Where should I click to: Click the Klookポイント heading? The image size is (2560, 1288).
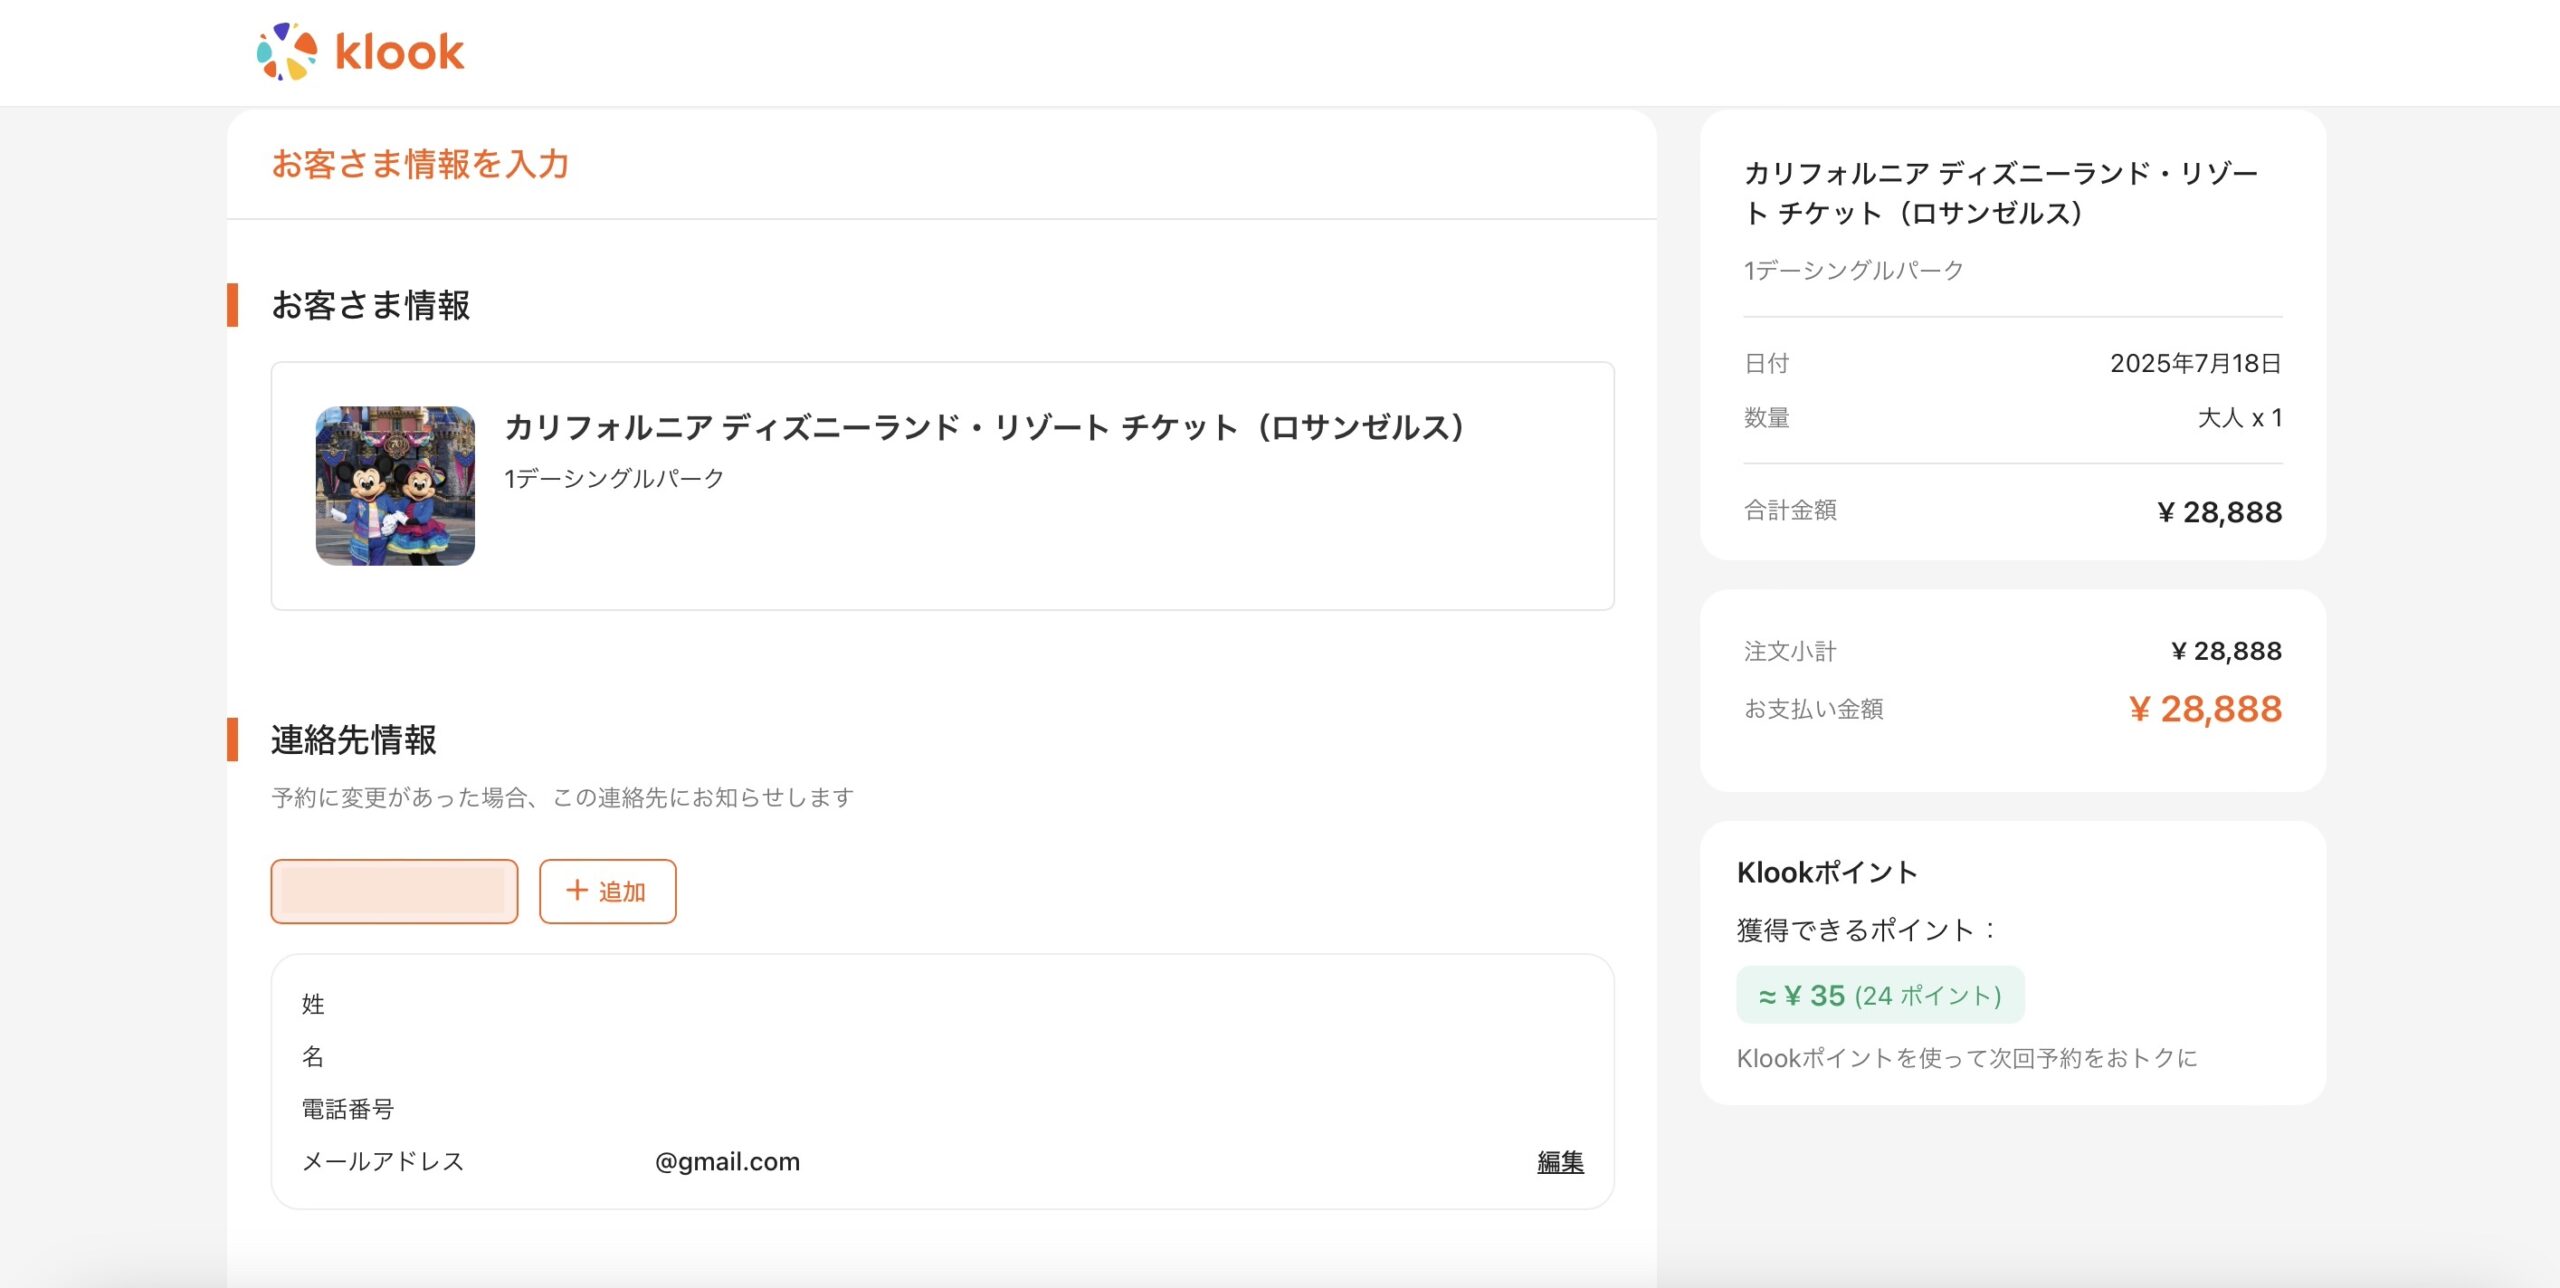coord(1827,872)
